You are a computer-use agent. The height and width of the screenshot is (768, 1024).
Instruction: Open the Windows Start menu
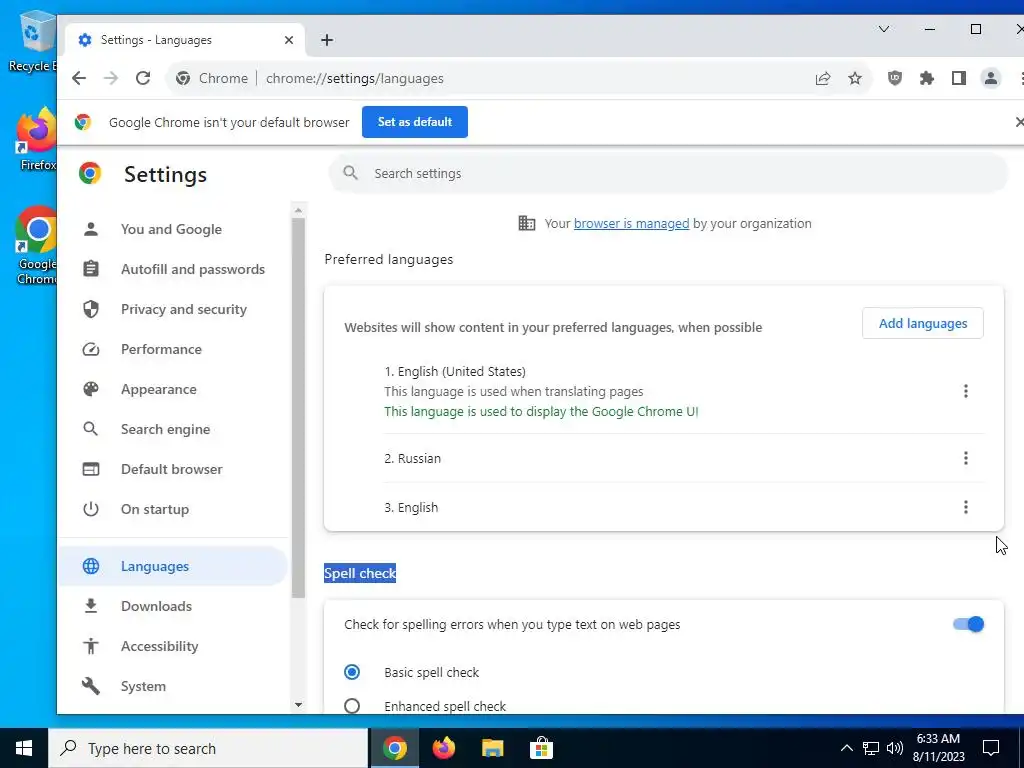[24, 748]
